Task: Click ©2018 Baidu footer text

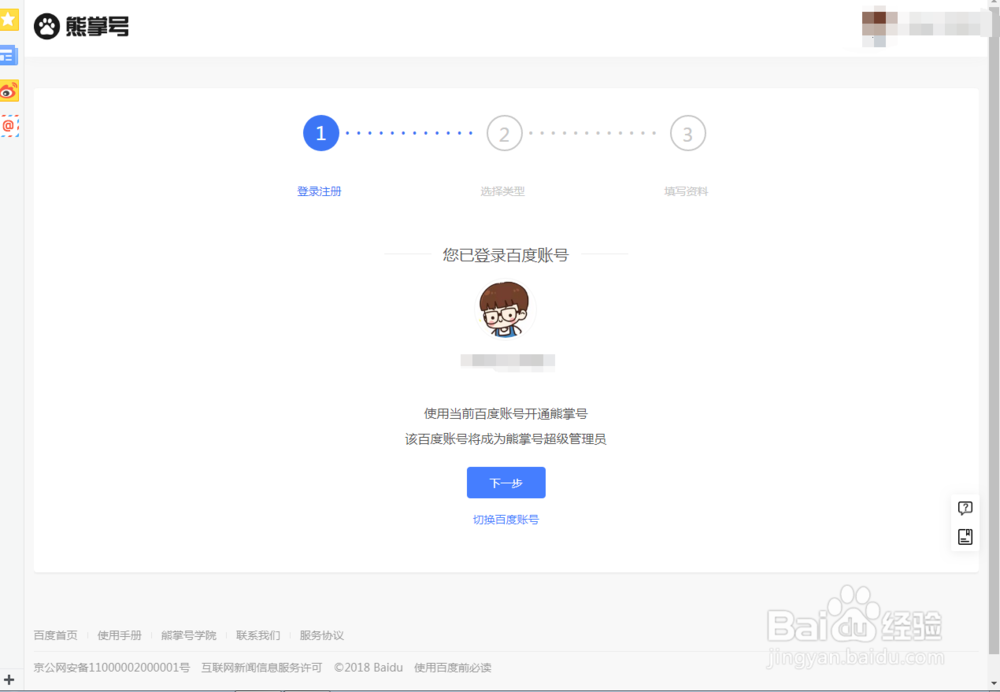Action: click(369, 668)
